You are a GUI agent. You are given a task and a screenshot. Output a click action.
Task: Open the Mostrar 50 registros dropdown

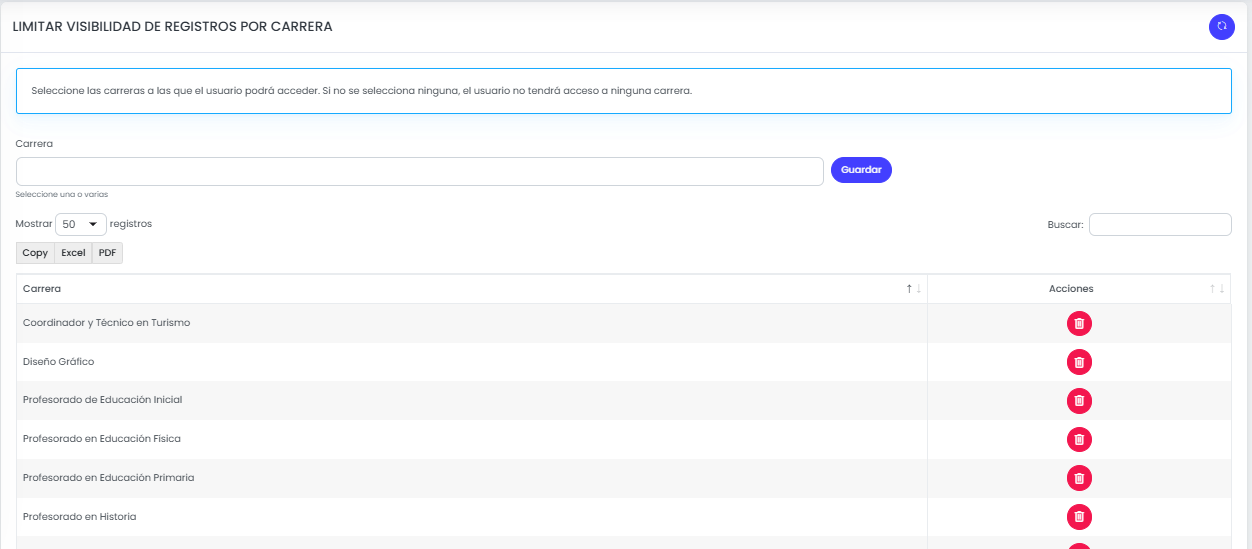(x=81, y=225)
